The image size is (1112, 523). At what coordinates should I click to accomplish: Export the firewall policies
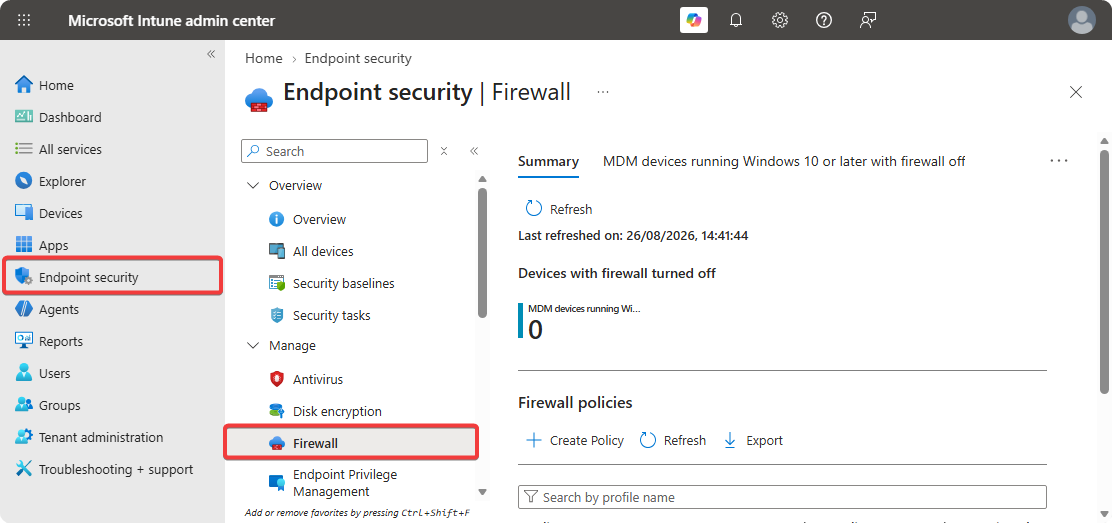tap(752, 441)
